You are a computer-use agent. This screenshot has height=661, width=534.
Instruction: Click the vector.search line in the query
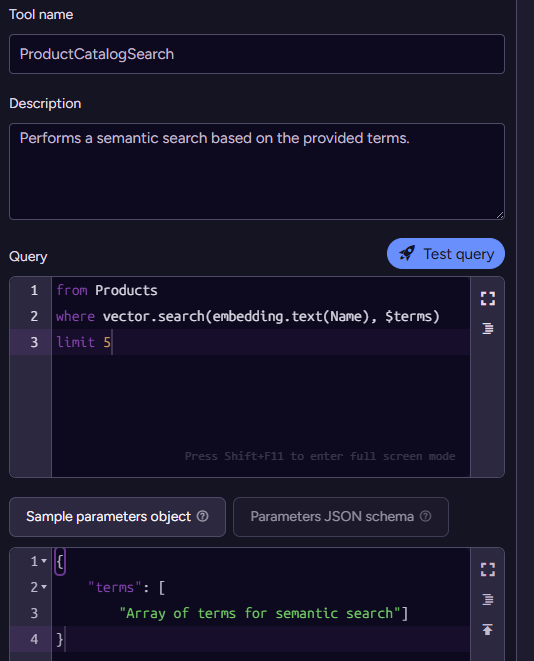pyautogui.click(x=248, y=316)
